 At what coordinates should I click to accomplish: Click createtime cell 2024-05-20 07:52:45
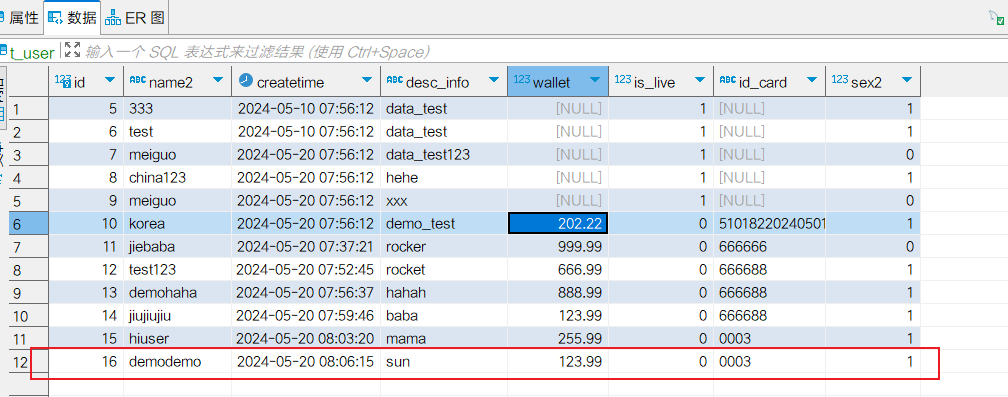pos(305,270)
